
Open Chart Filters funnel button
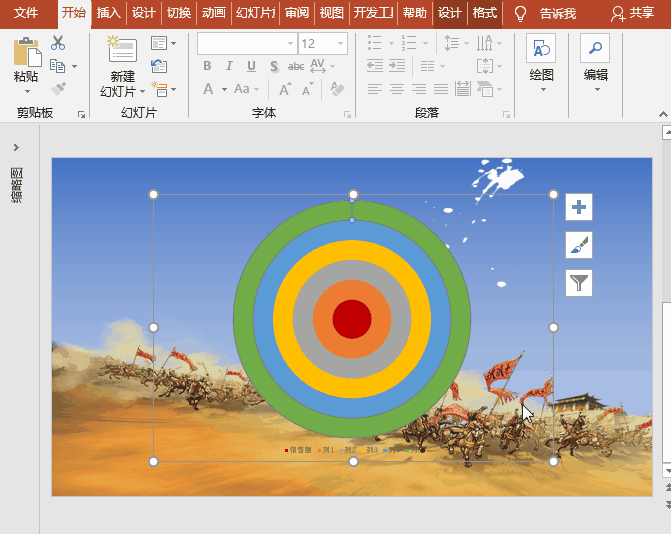(x=579, y=283)
